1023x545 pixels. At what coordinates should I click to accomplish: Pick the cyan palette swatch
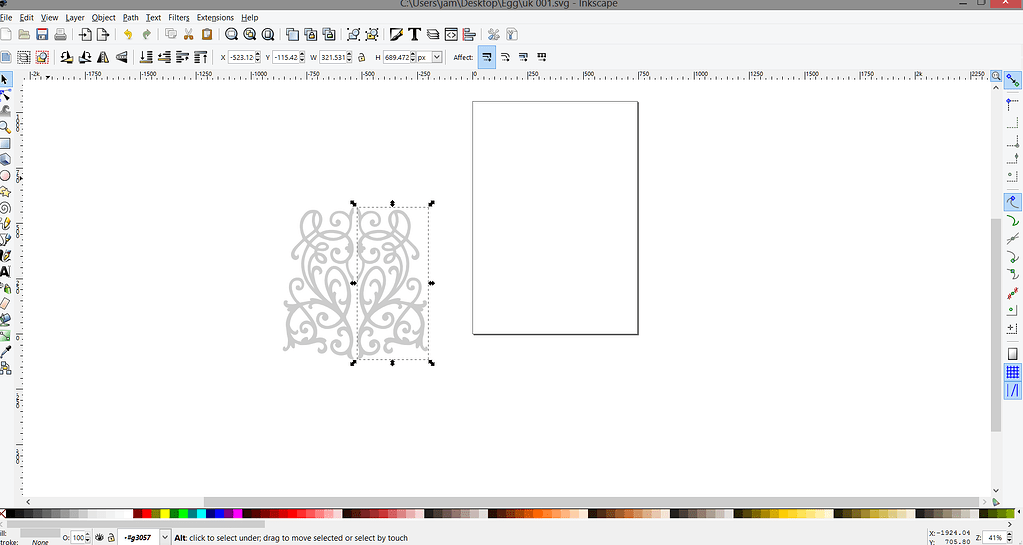[202, 514]
